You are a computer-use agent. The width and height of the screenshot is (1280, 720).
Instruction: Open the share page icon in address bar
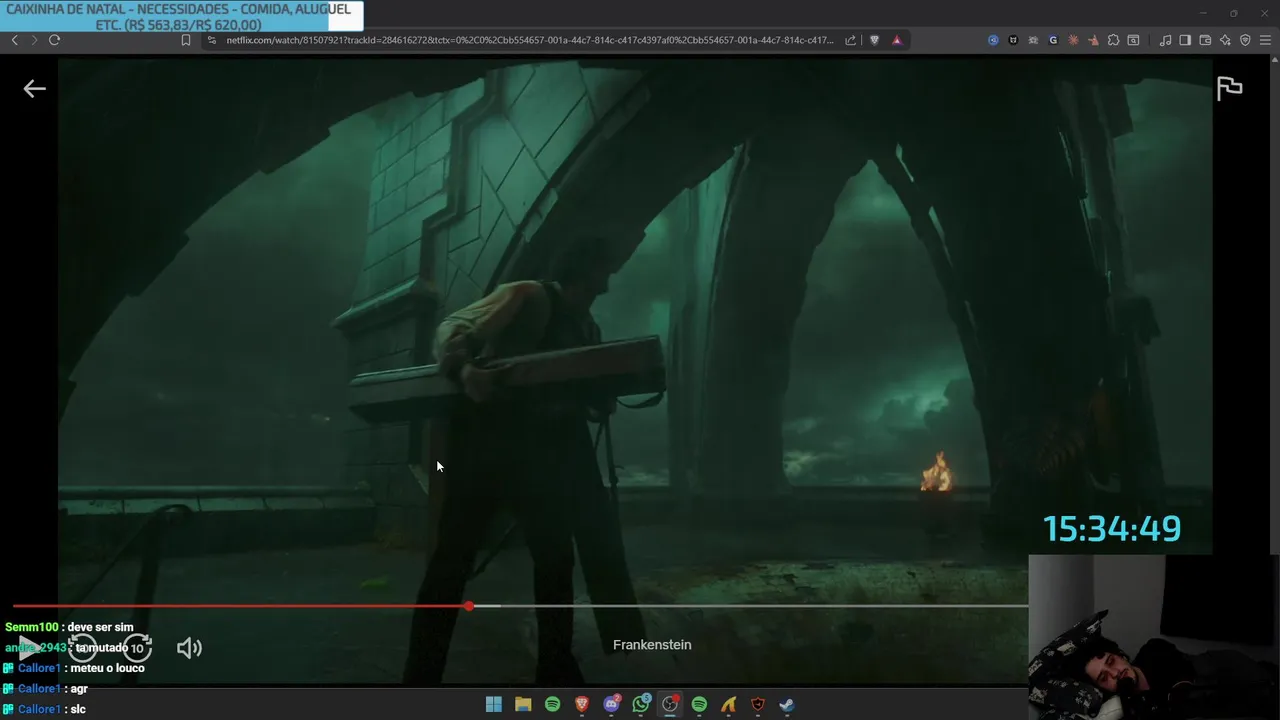coord(850,40)
